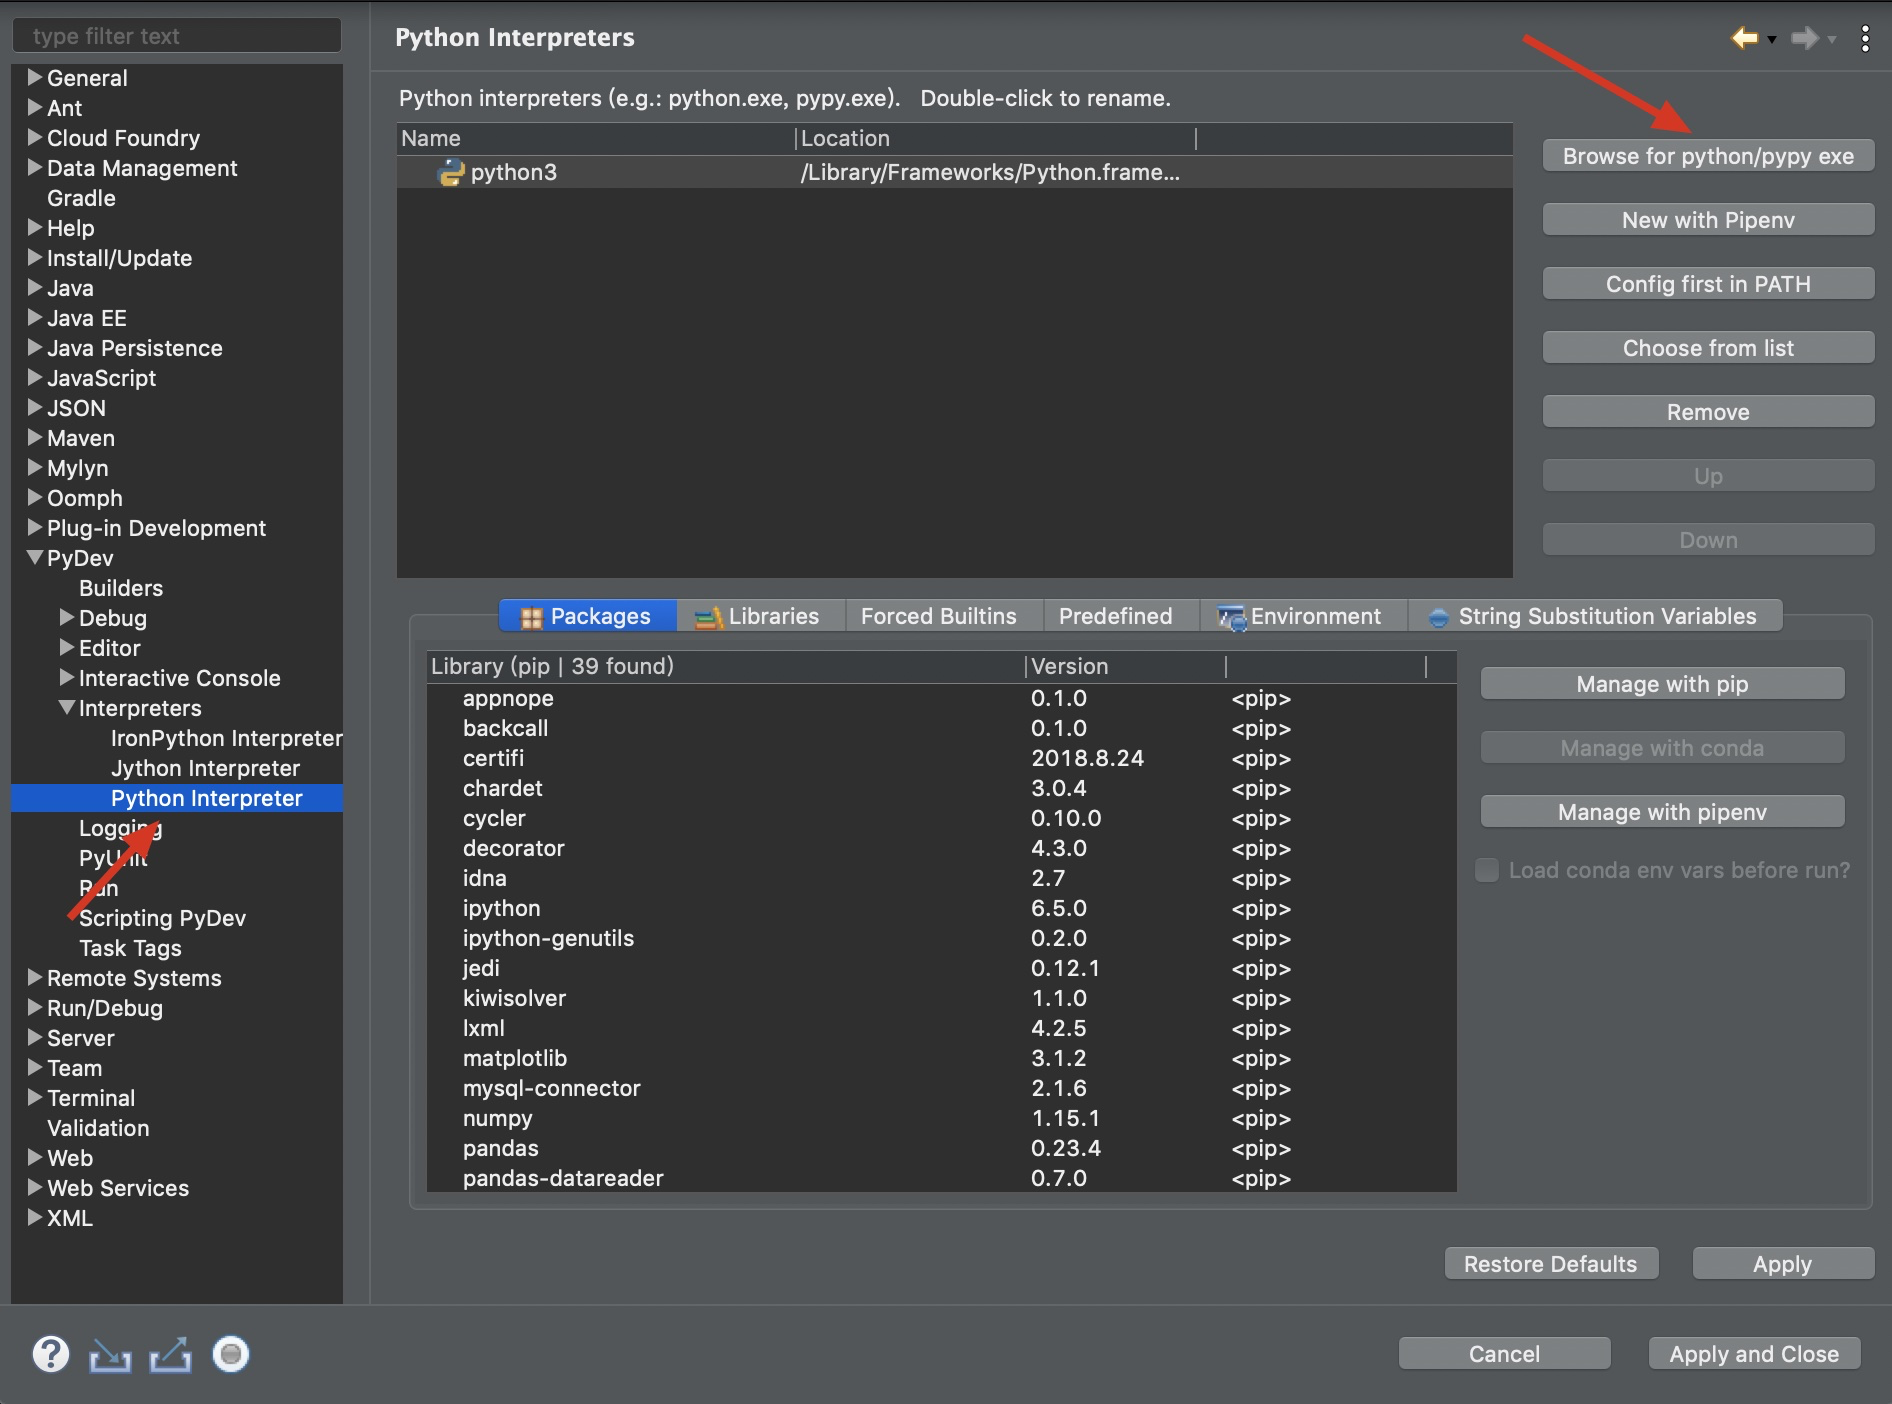Select the numpy package row

click(941, 1118)
